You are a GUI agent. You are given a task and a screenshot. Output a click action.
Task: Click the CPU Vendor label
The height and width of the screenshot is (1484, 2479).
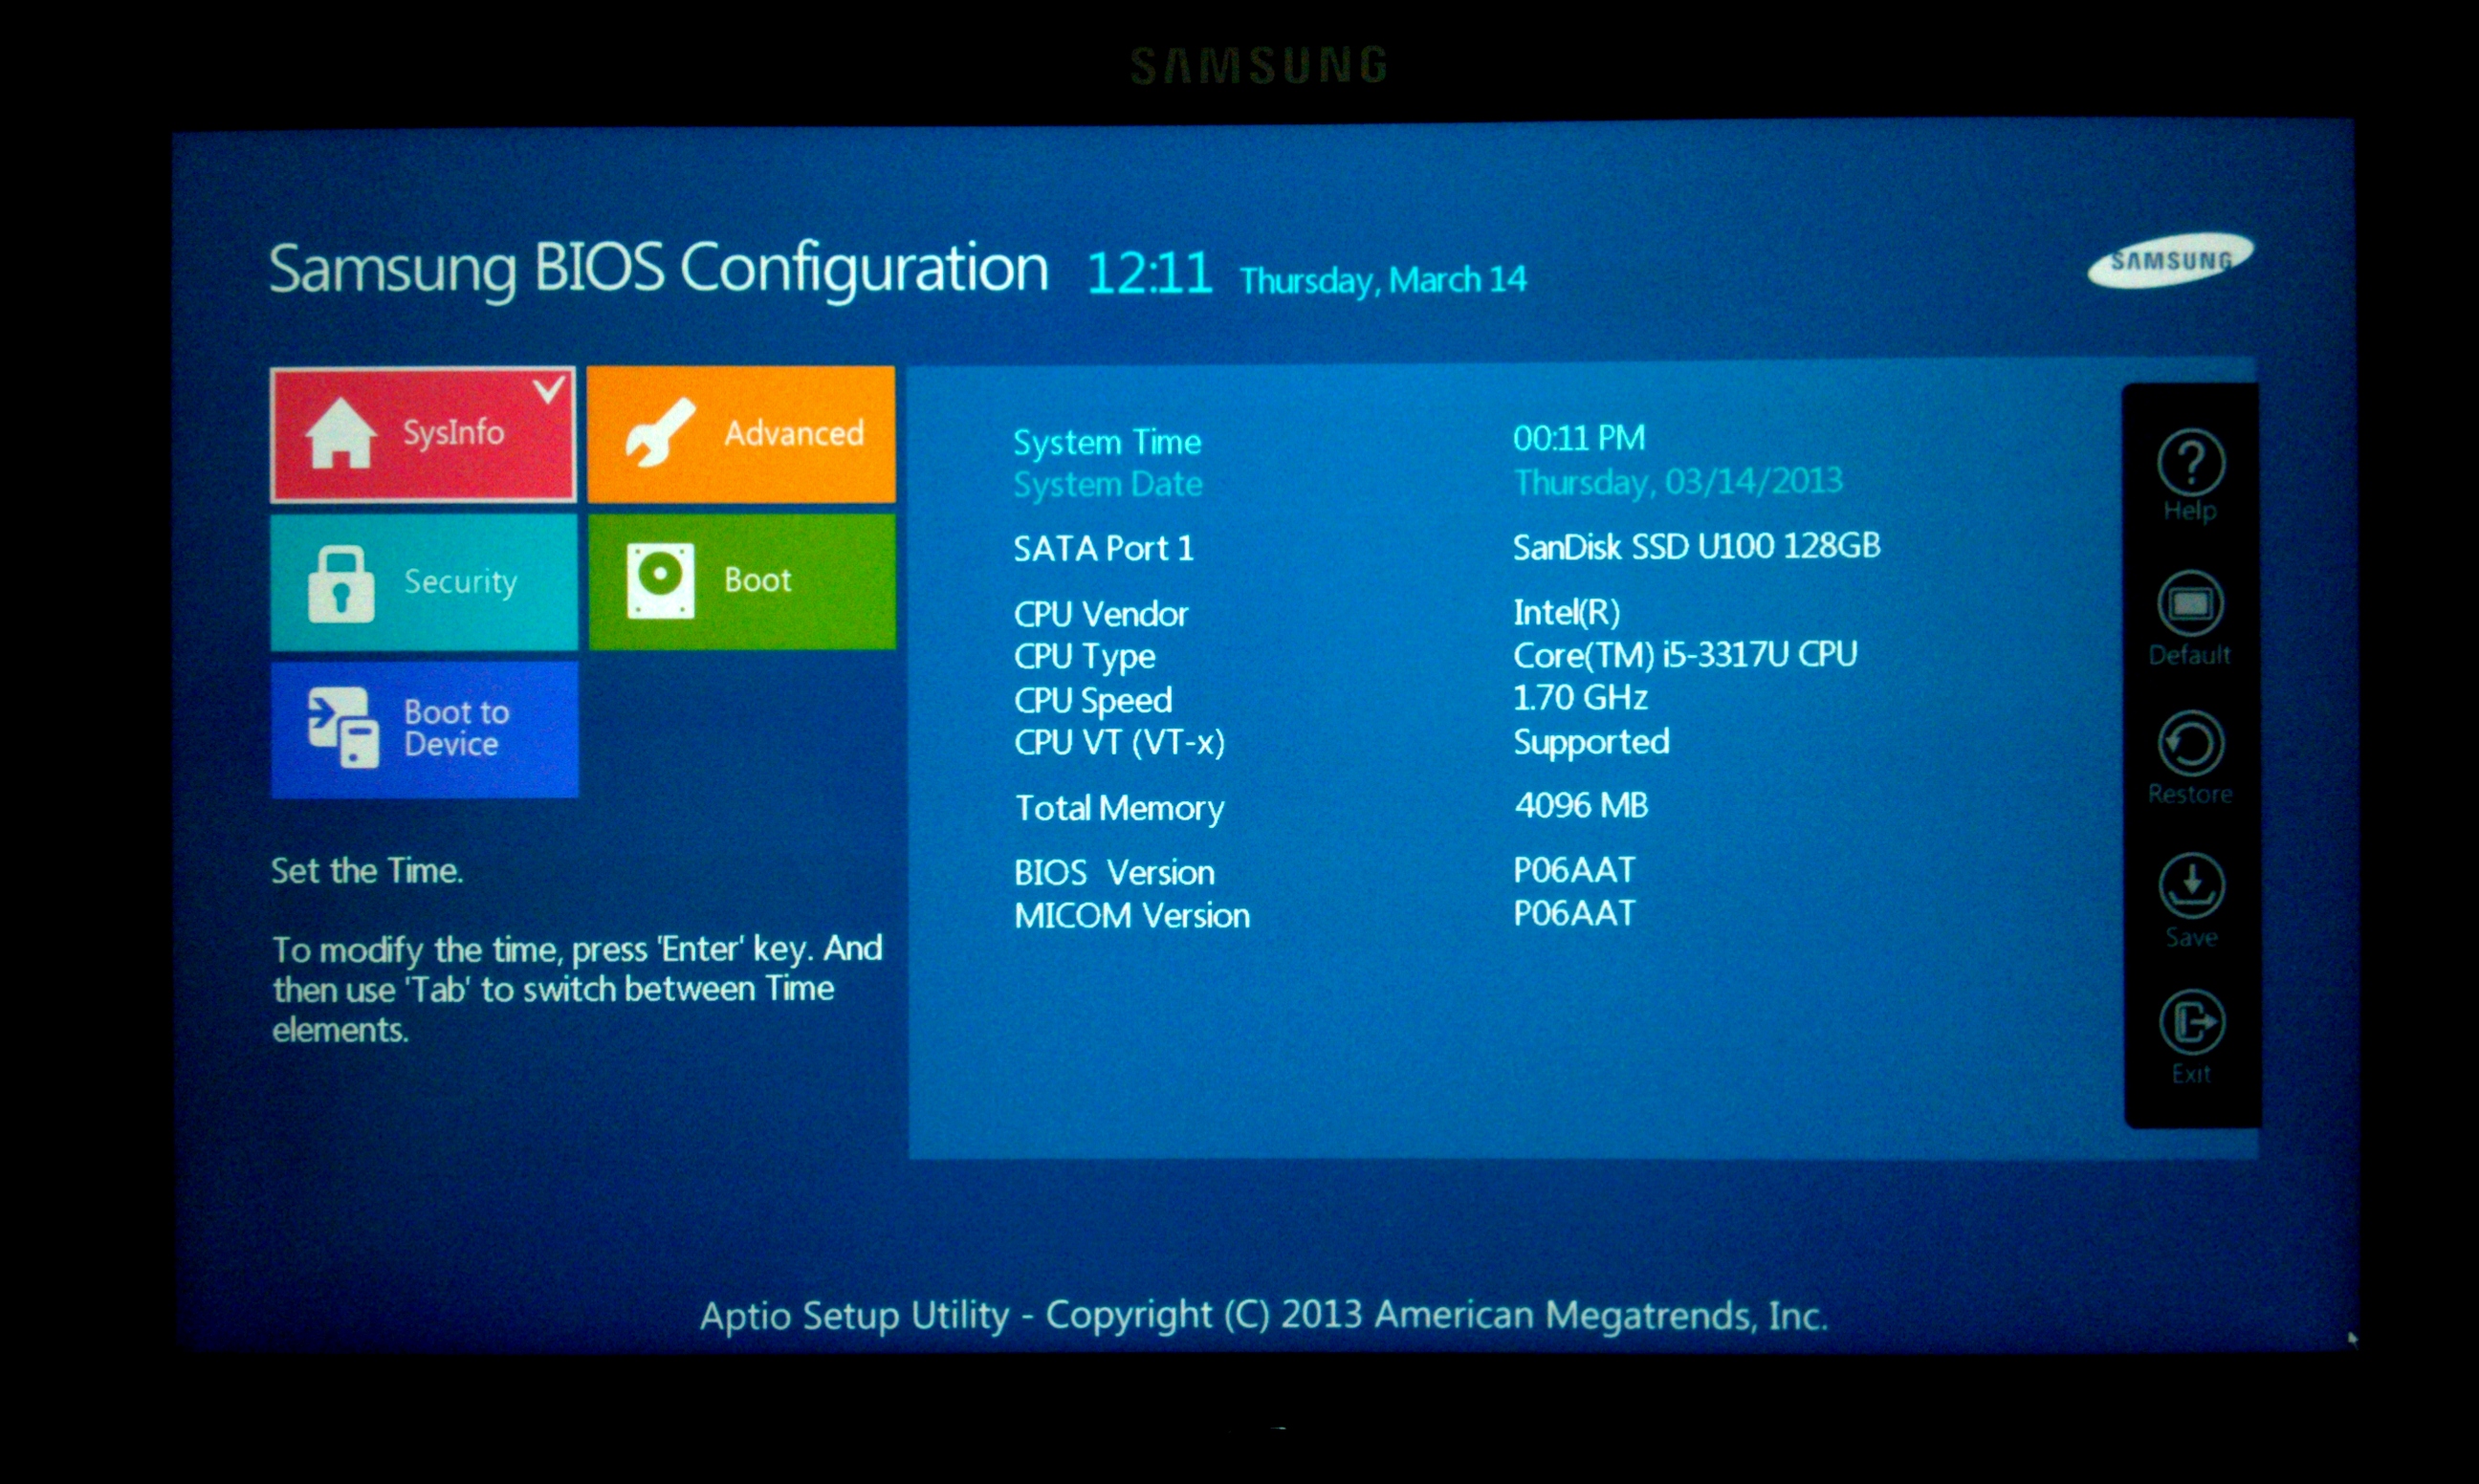[x=1101, y=614]
